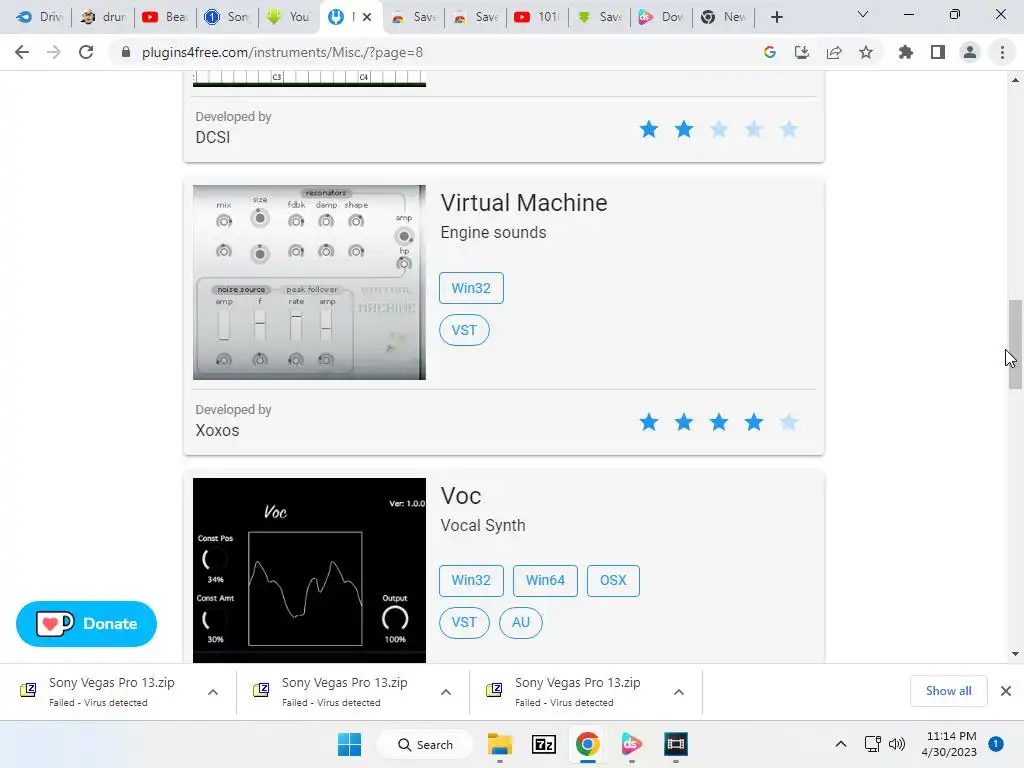Go forward in browser history
This screenshot has height=768, width=1024.
[54, 52]
